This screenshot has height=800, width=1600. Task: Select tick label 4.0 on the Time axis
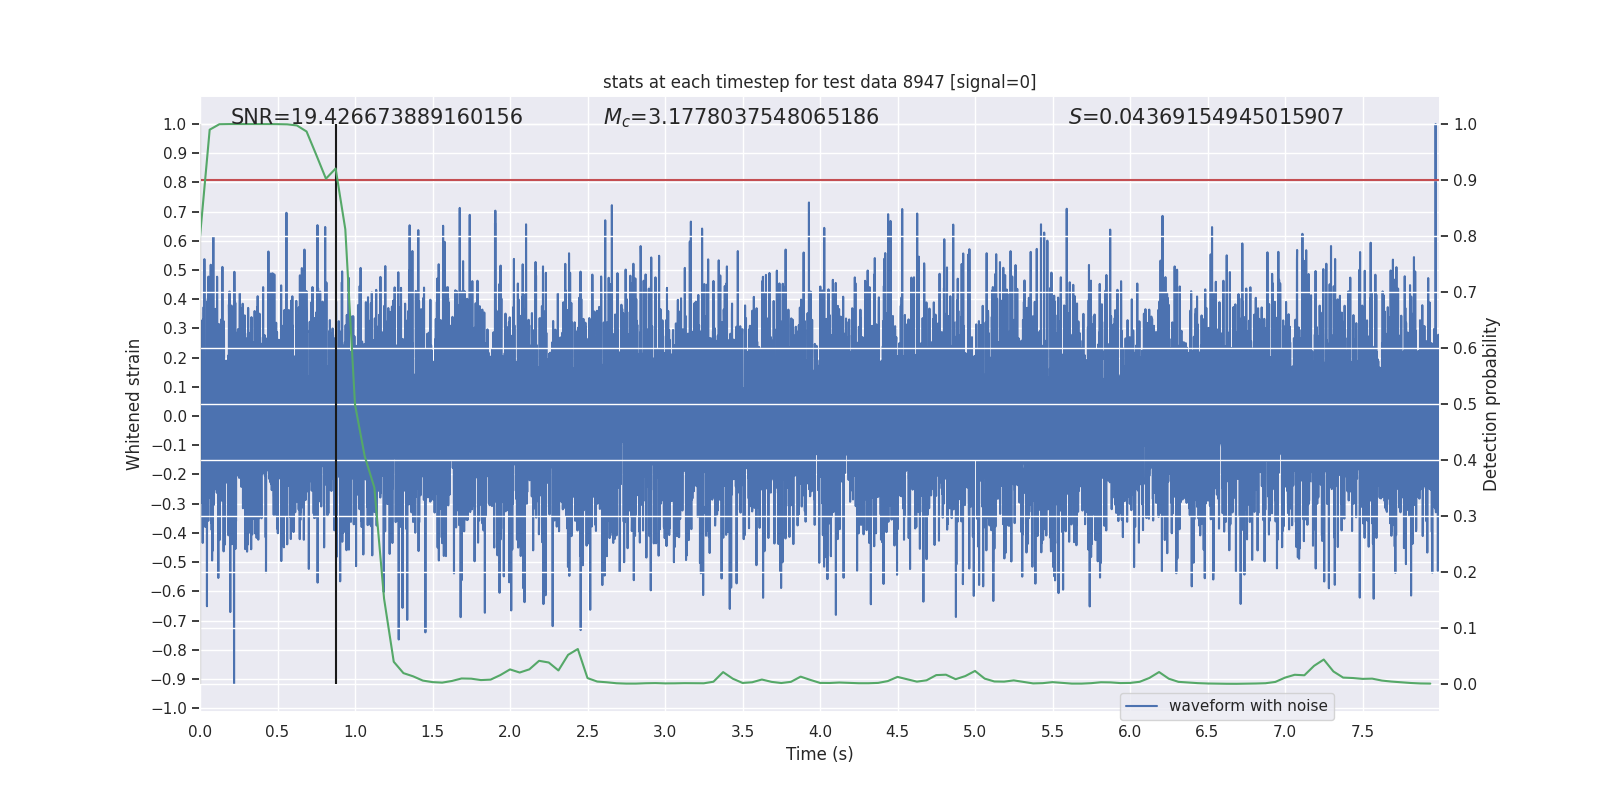(820, 731)
